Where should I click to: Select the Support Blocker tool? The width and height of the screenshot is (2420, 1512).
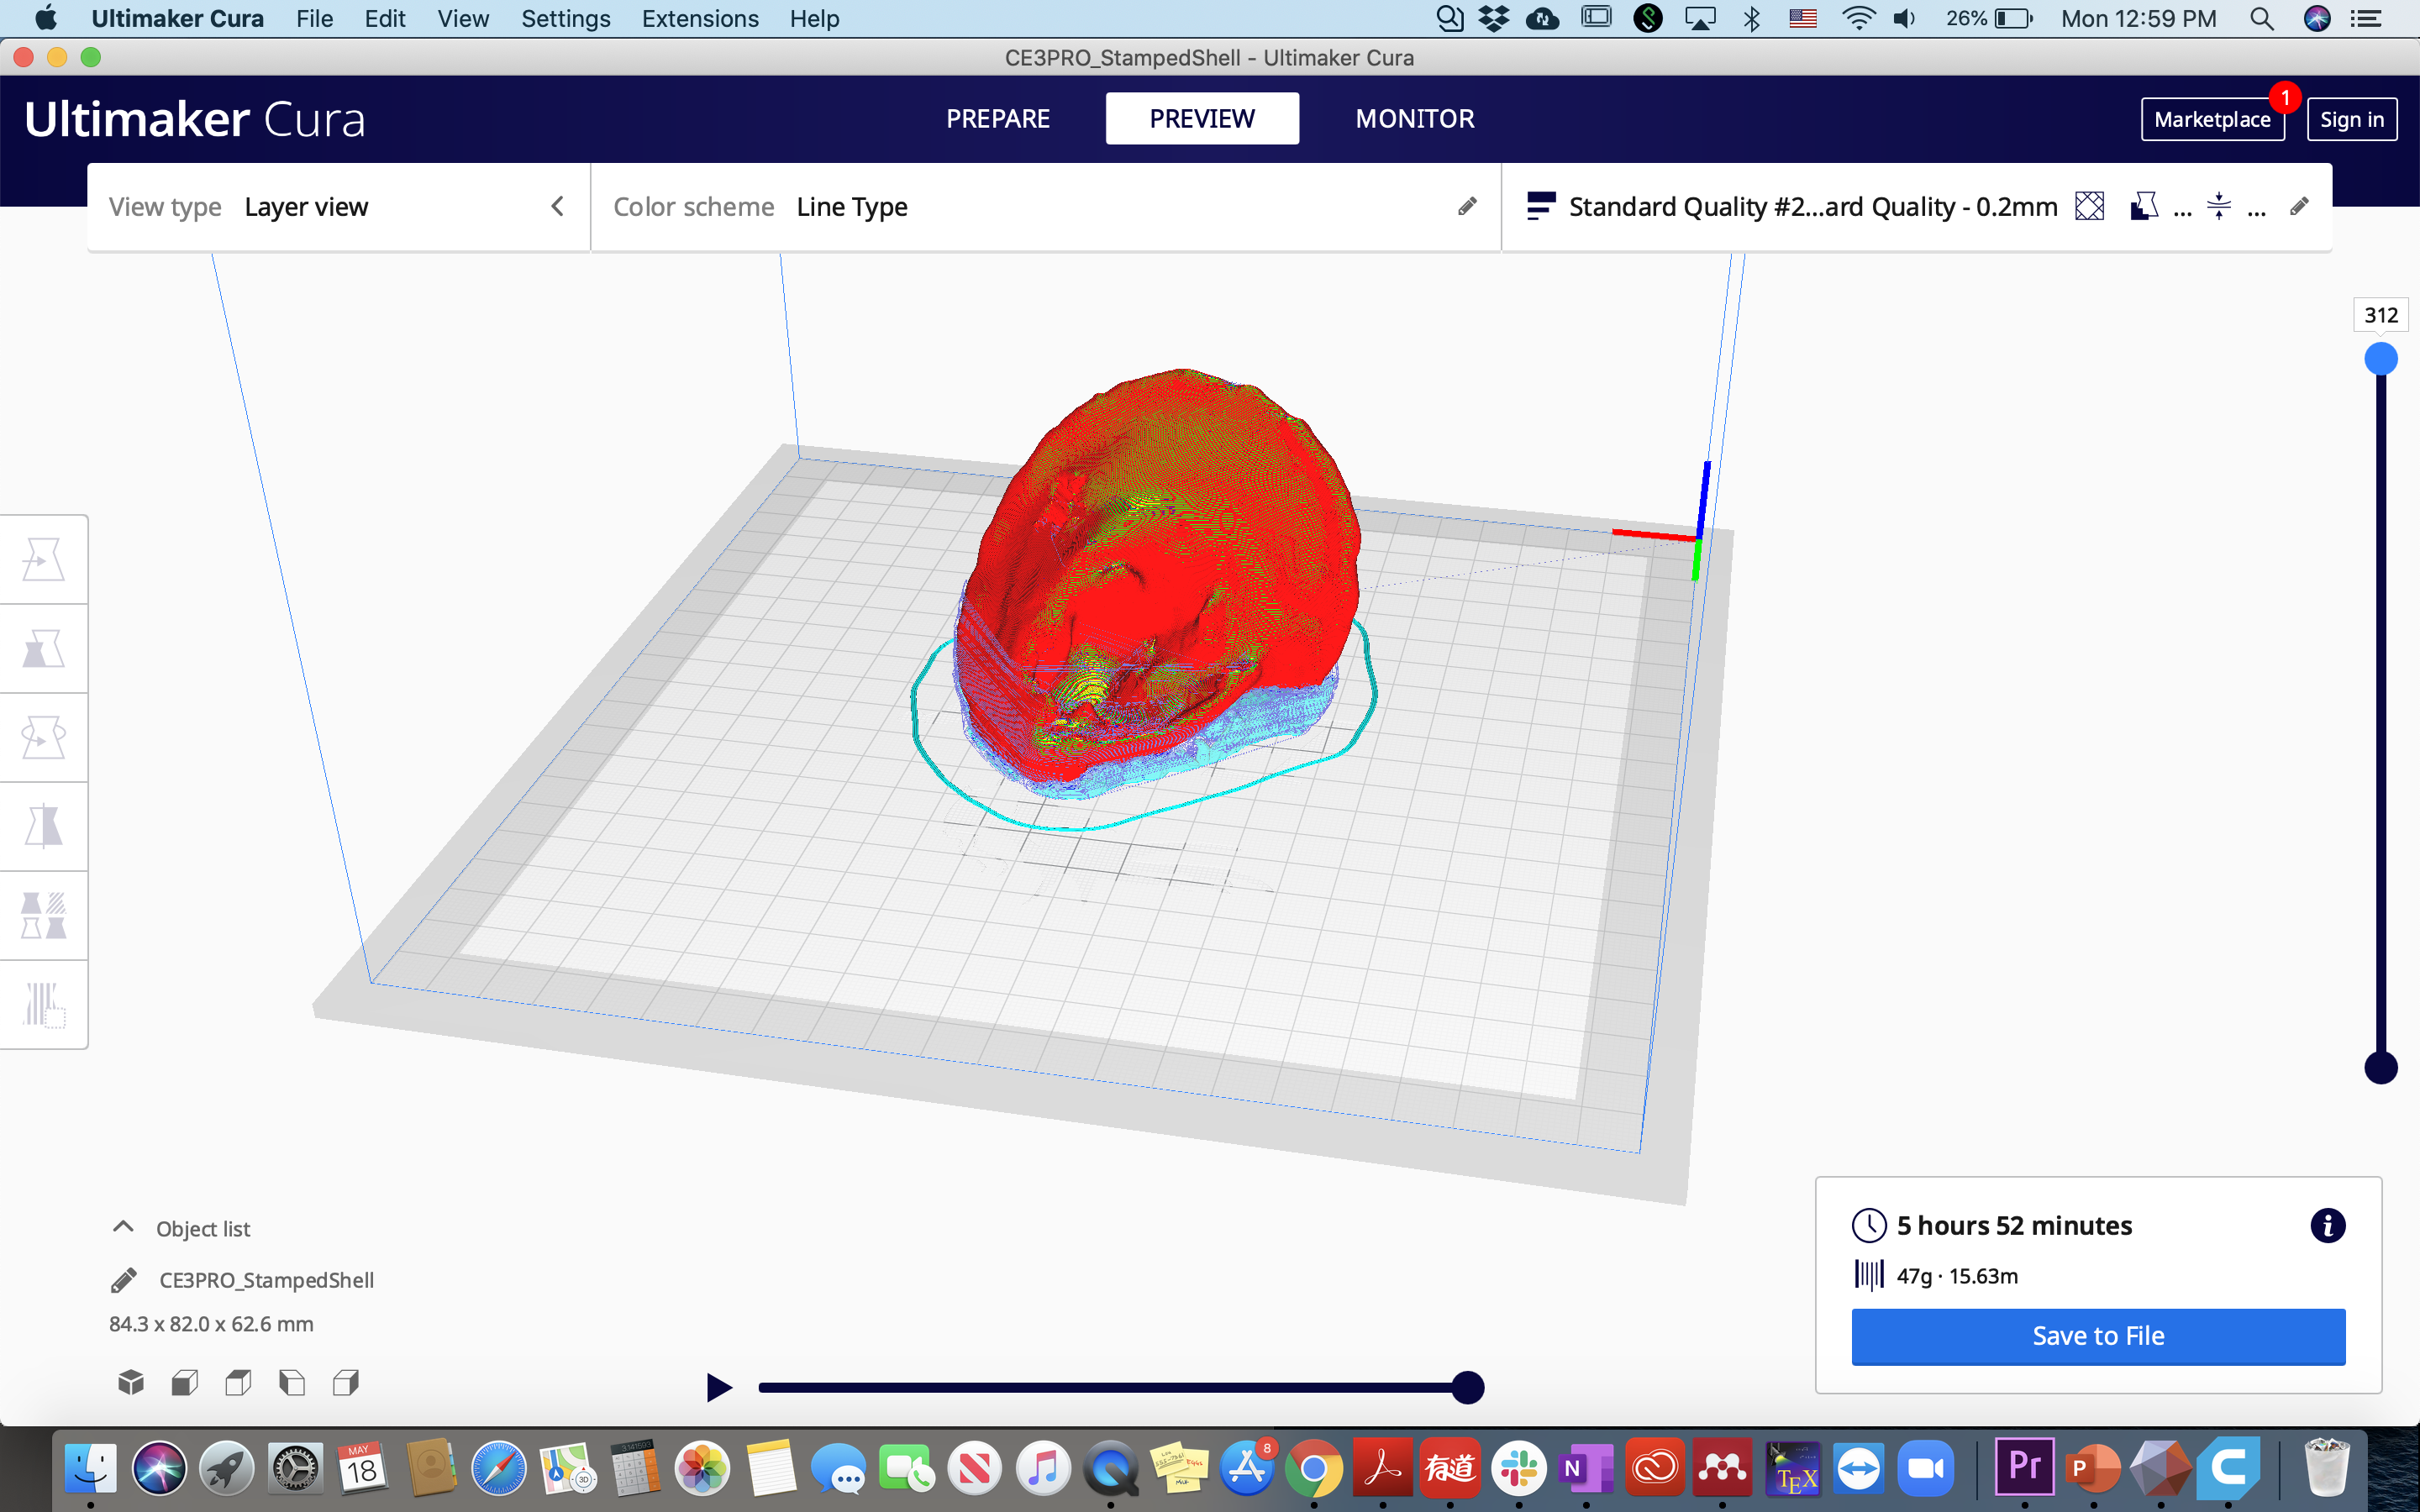click(43, 1004)
